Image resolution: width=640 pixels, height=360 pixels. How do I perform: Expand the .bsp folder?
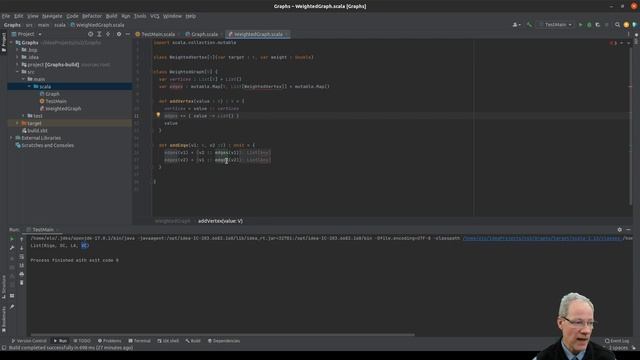[x=18, y=50]
